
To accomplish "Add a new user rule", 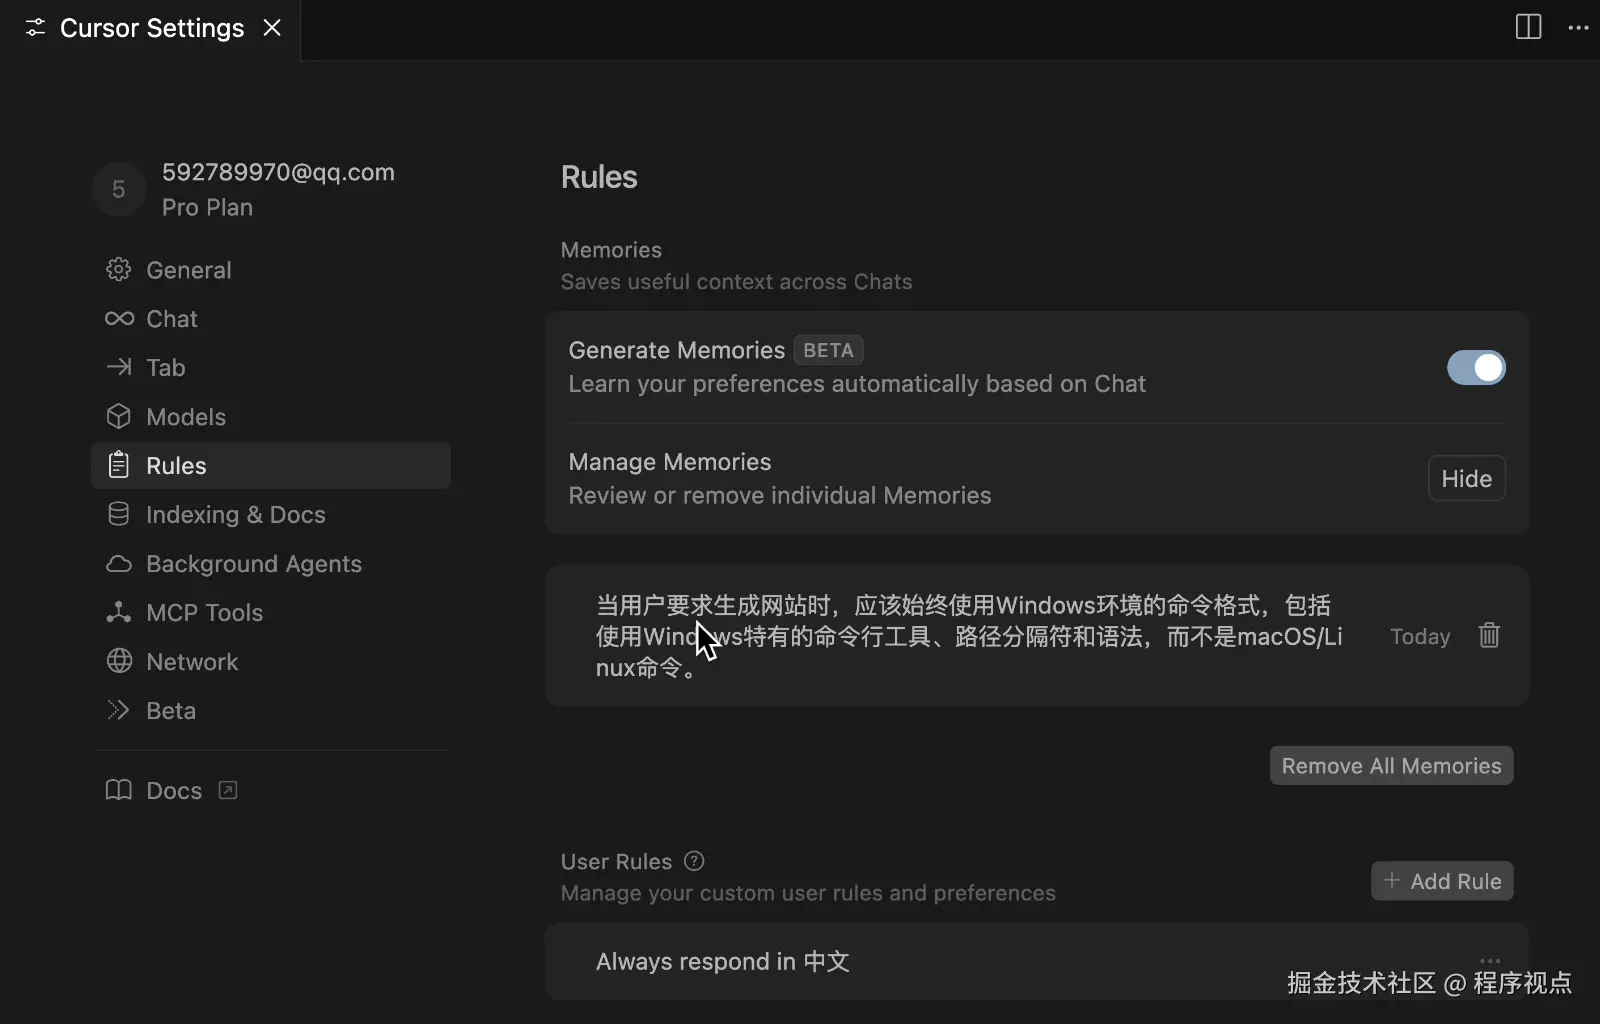I will click(x=1442, y=881).
